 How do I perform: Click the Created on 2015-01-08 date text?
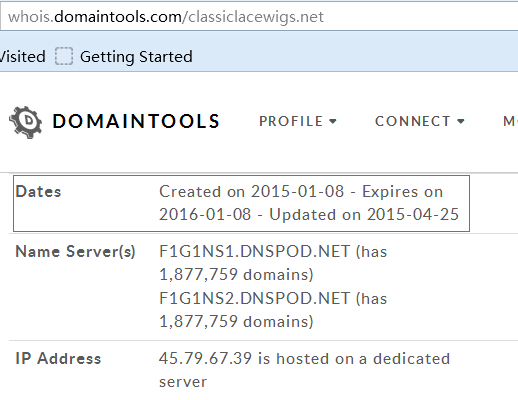click(x=252, y=192)
